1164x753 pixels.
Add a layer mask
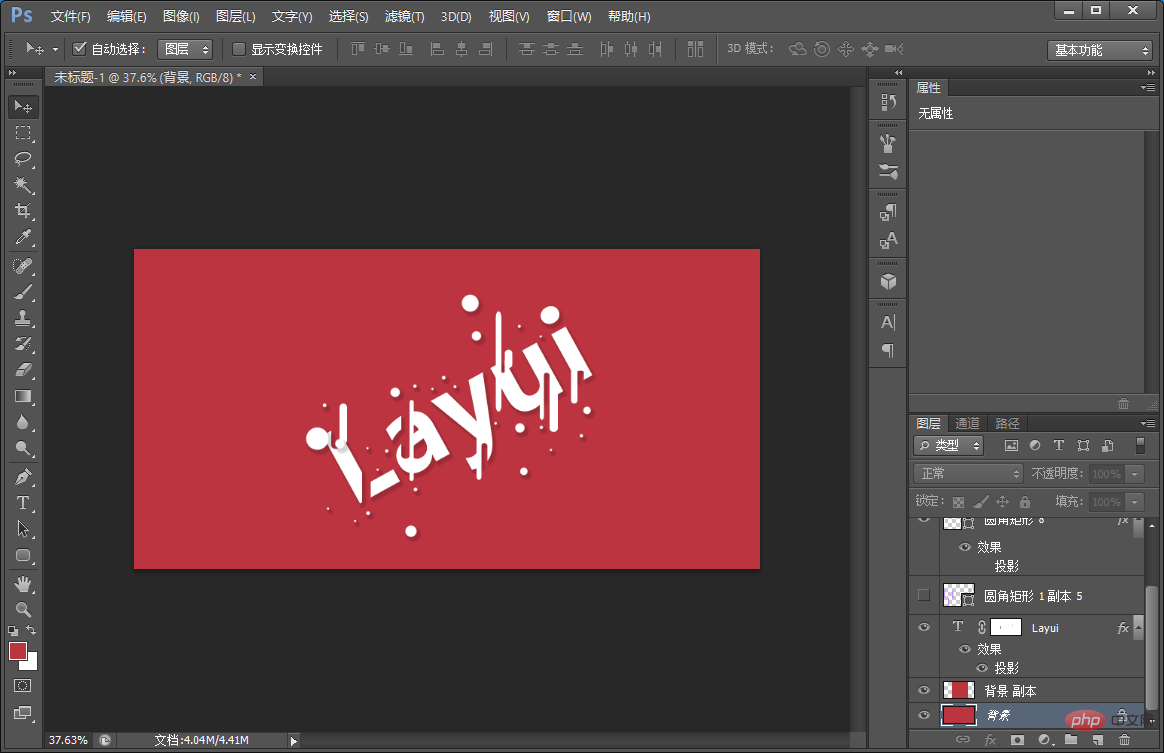pos(1017,740)
